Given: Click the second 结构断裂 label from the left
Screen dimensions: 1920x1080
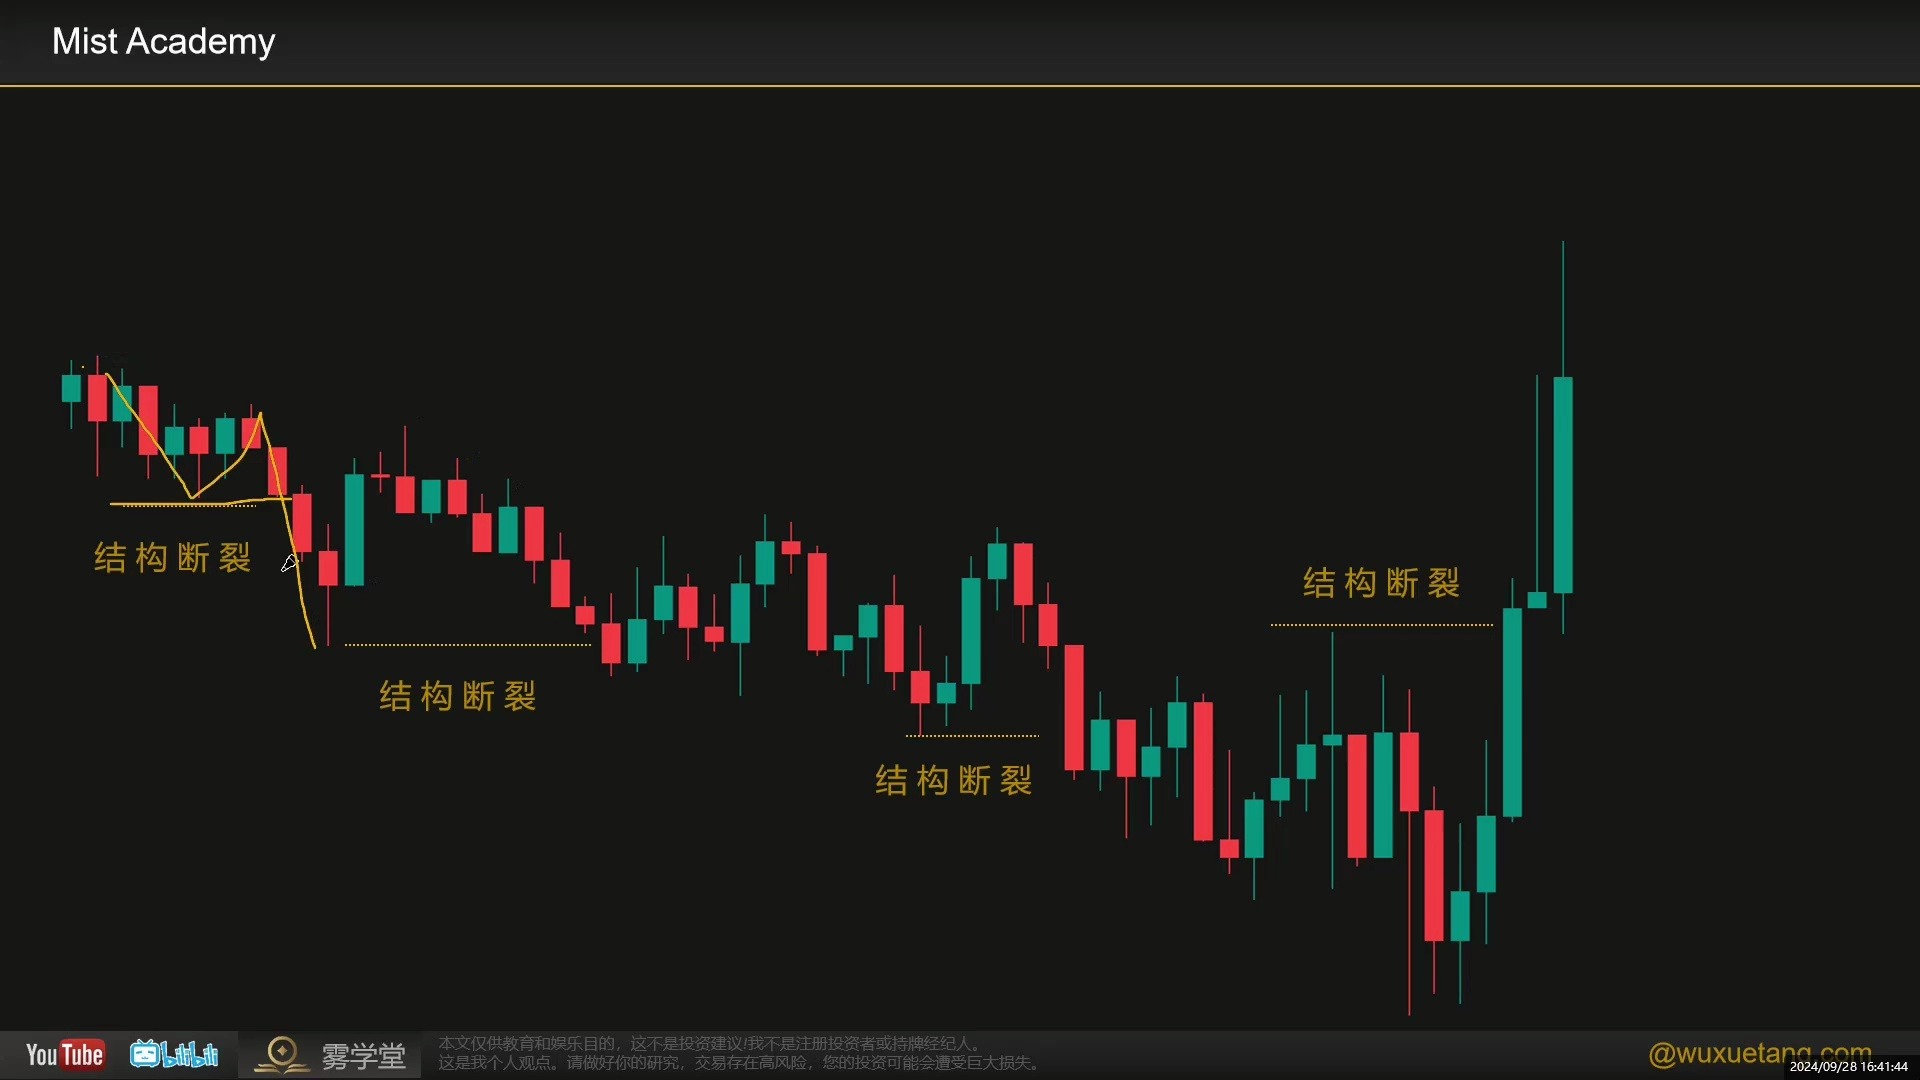Looking at the screenshot, I should (x=458, y=696).
